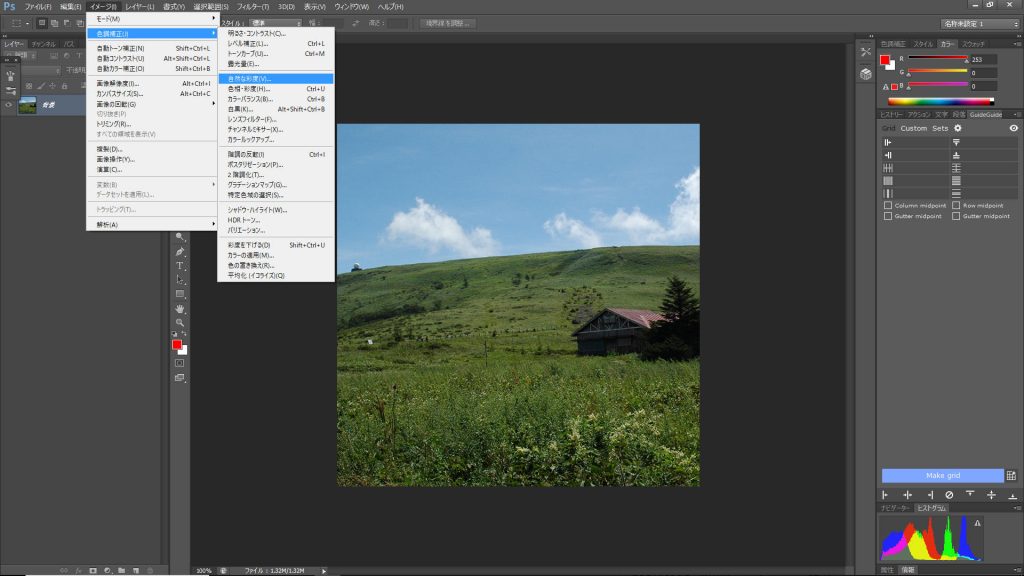Click the GuideGuide settings gear
This screenshot has width=1024, height=576.
pos(958,128)
